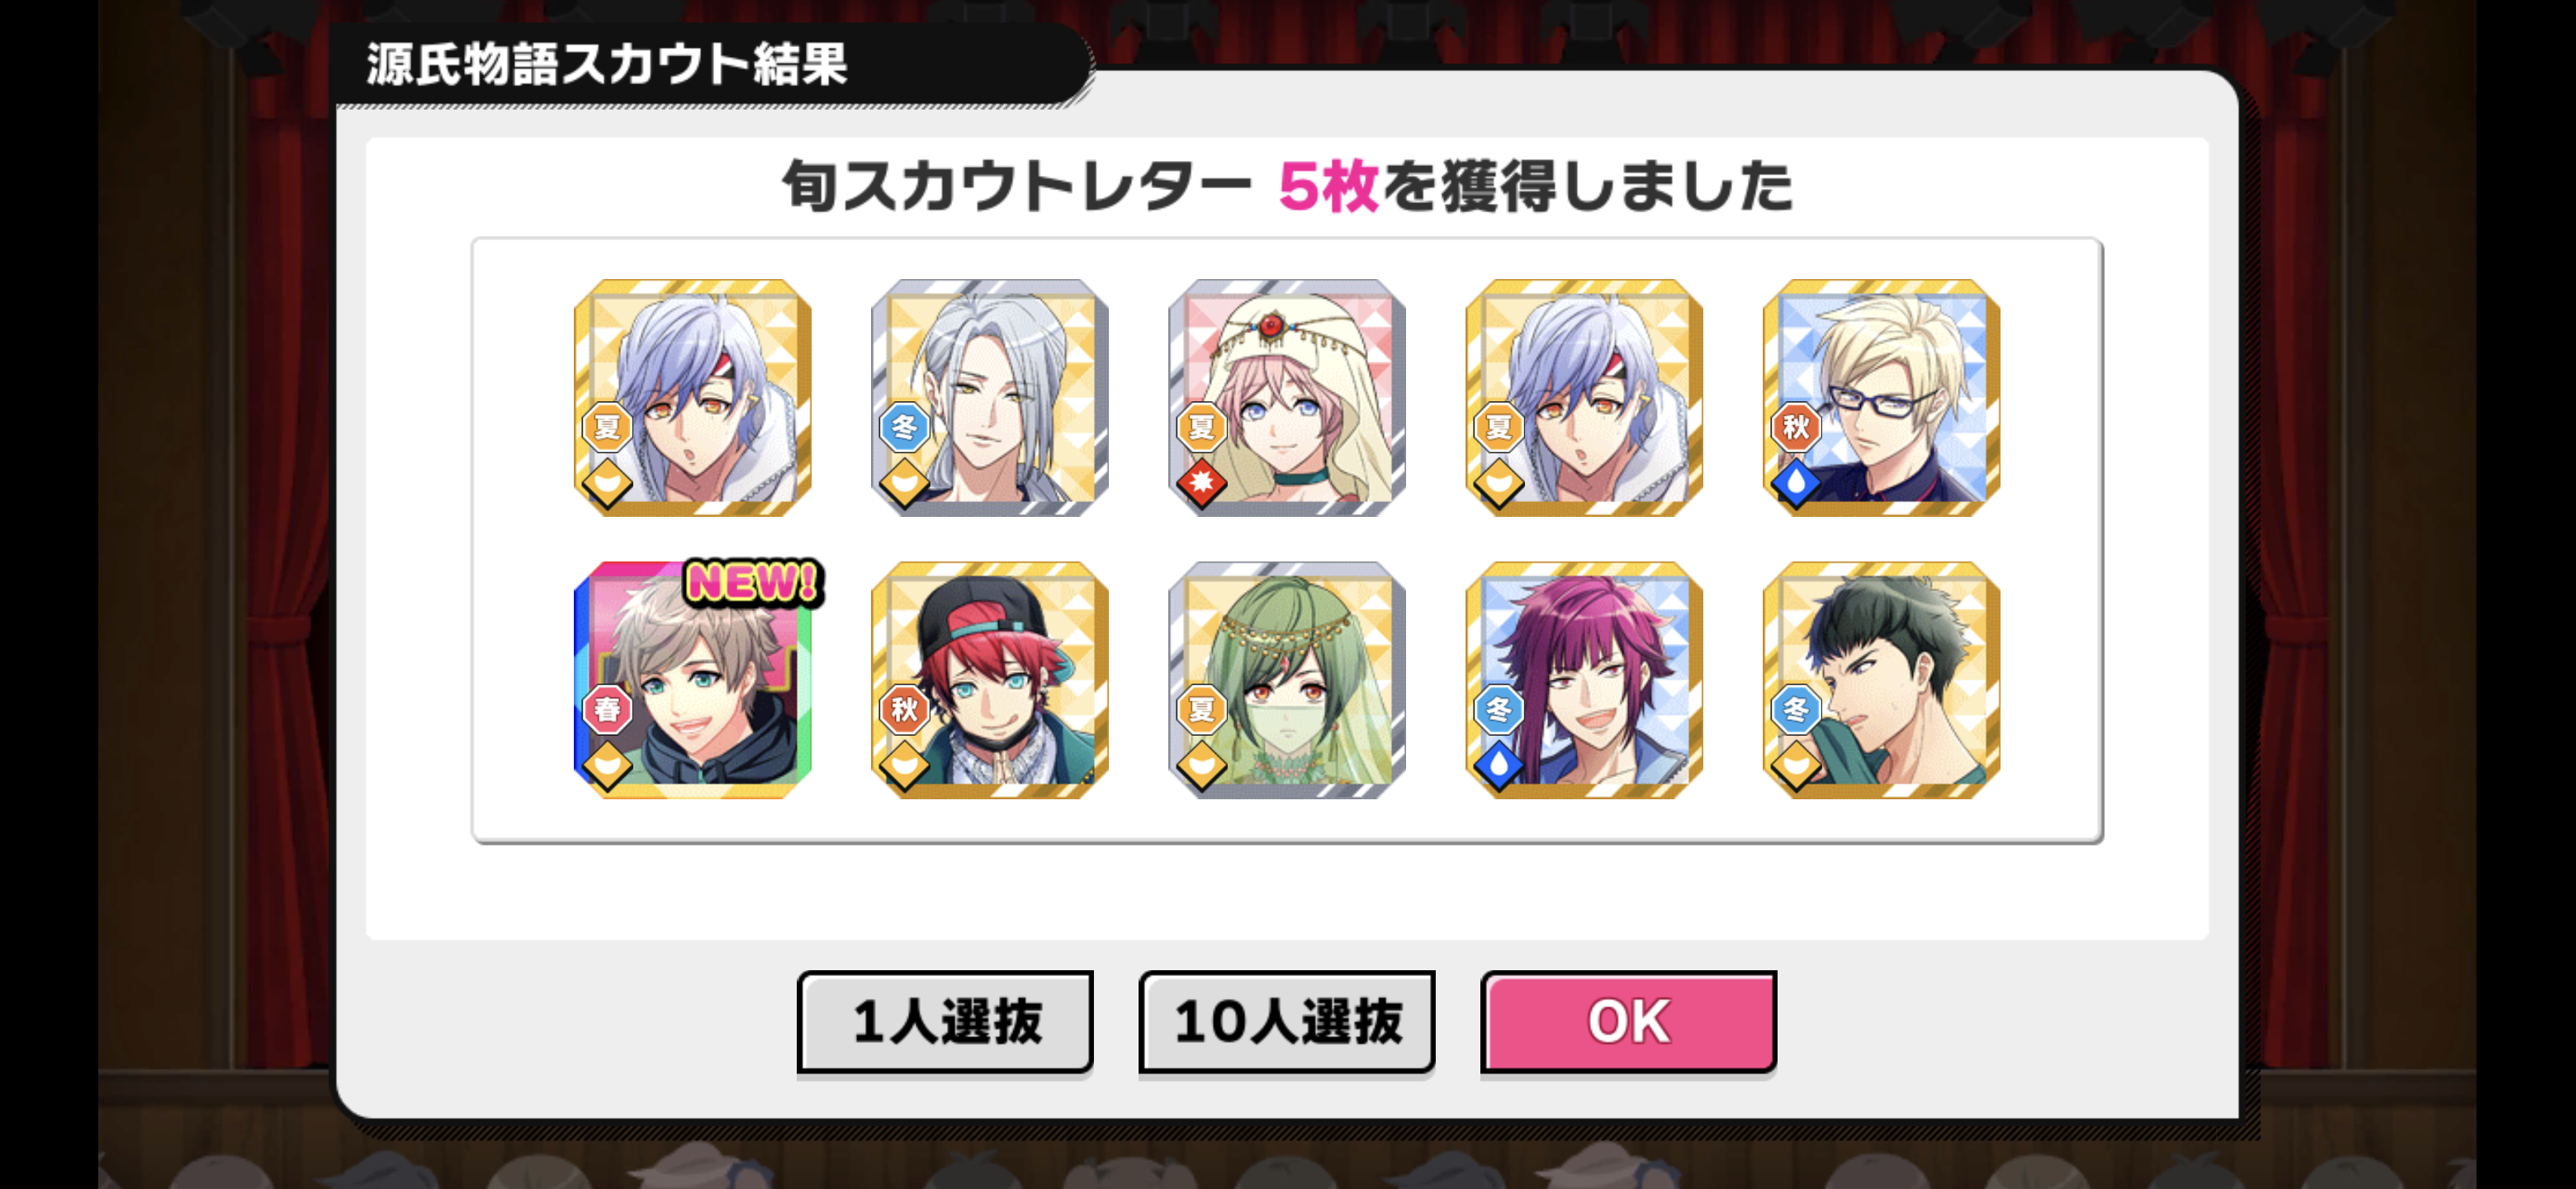This screenshot has height=1189, width=2576.
Task: Tap the first blue-haired summer character card
Action: 692,398
